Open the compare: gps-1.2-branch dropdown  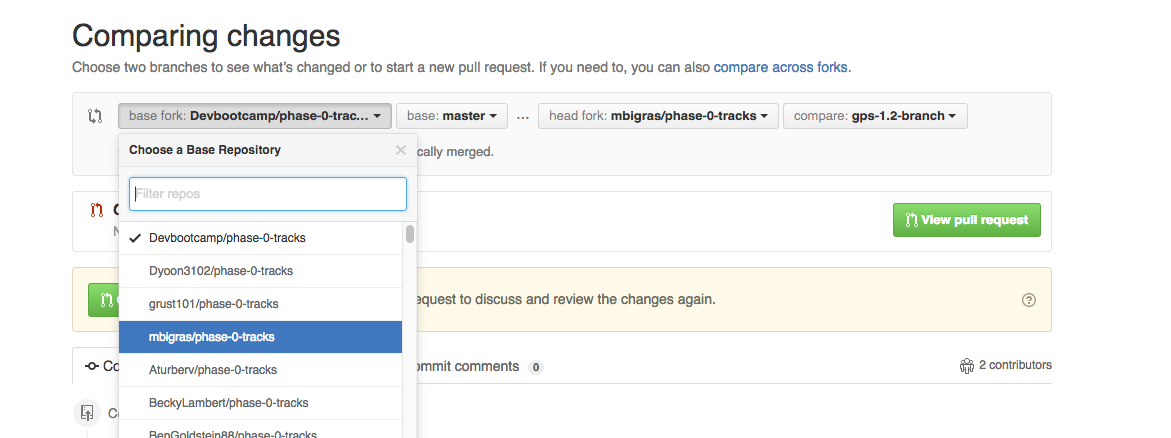(x=875, y=116)
